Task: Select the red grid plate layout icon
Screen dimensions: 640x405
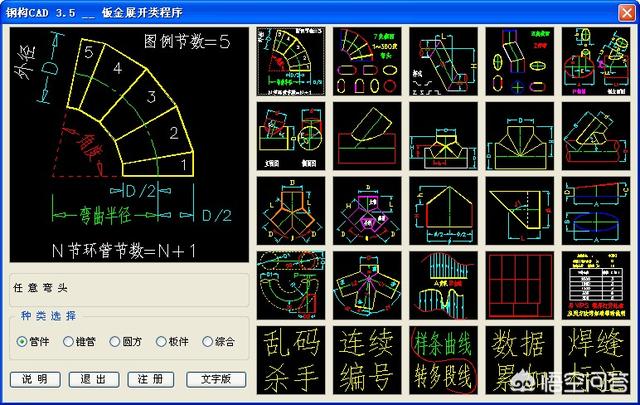Action: (520, 285)
